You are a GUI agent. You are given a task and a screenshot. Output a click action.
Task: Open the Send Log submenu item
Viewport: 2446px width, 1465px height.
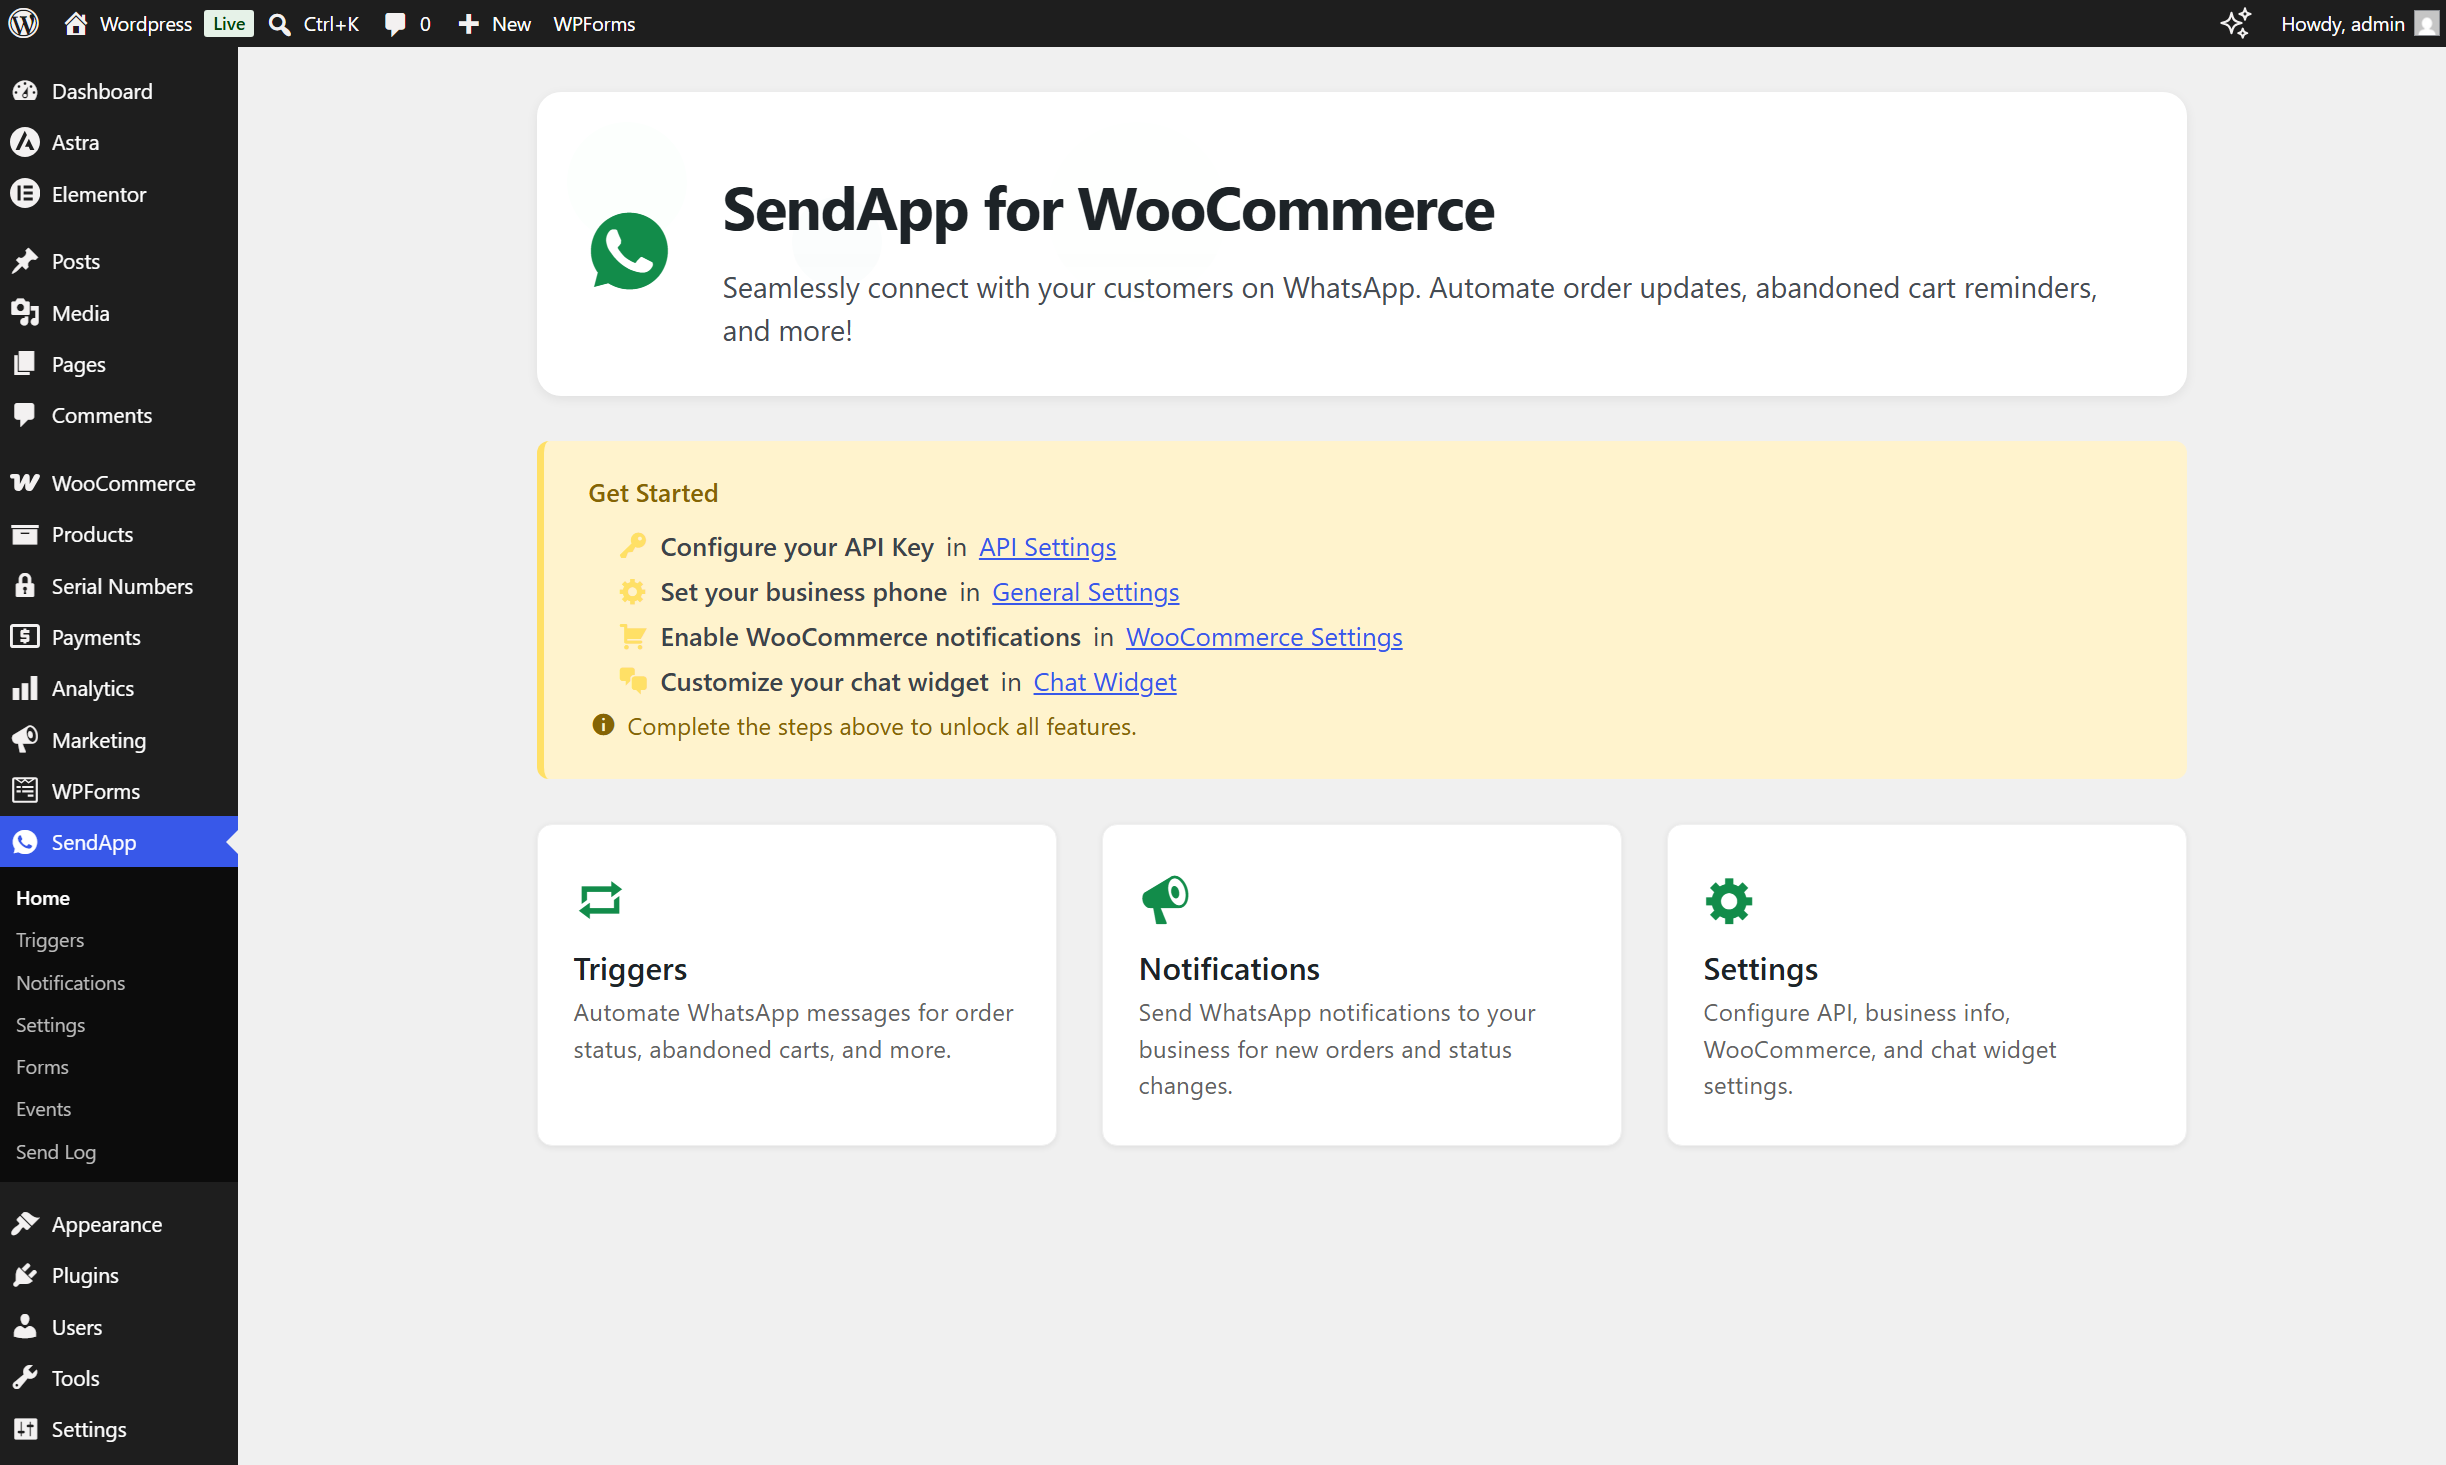coord(56,1152)
